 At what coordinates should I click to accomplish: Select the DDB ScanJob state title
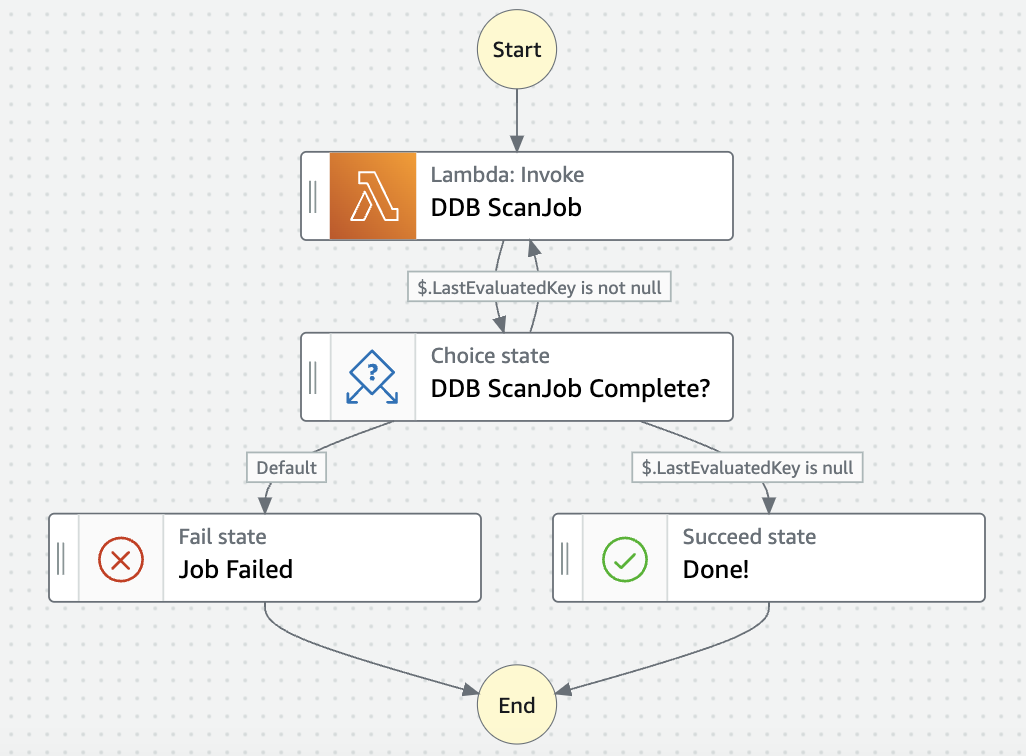pos(506,207)
